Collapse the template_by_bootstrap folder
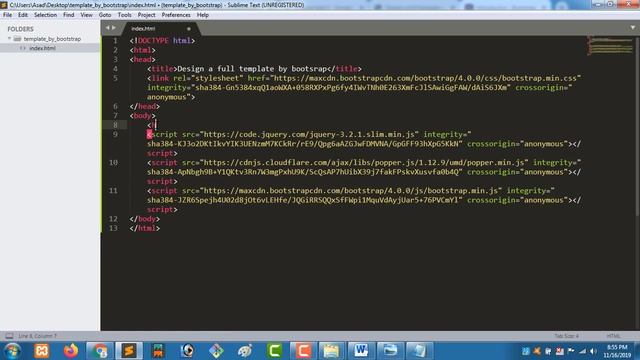This screenshot has width=640, height=360. coord(10,39)
